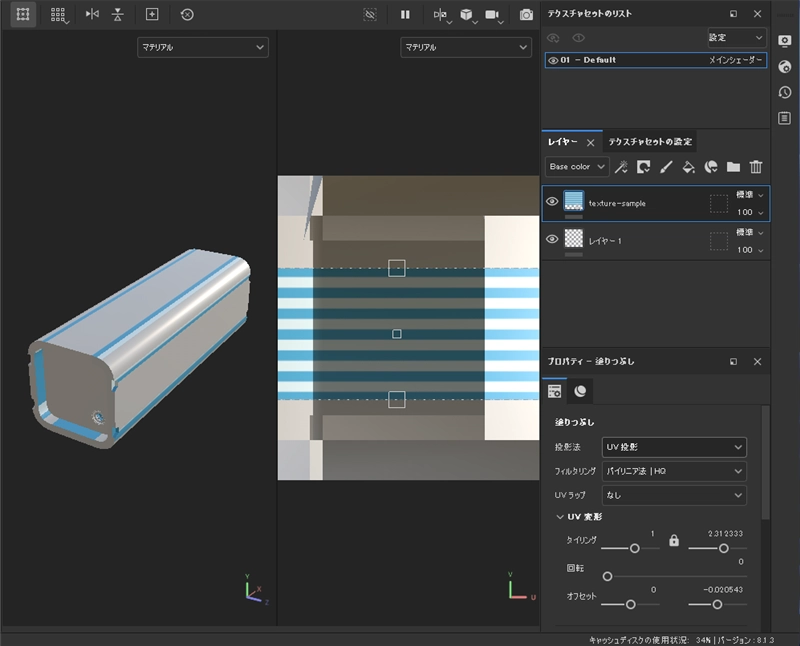Image resolution: width=800 pixels, height=646 pixels.
Task: Open blend mode dropdown for レイヤー 1
Action: [749, 233]
